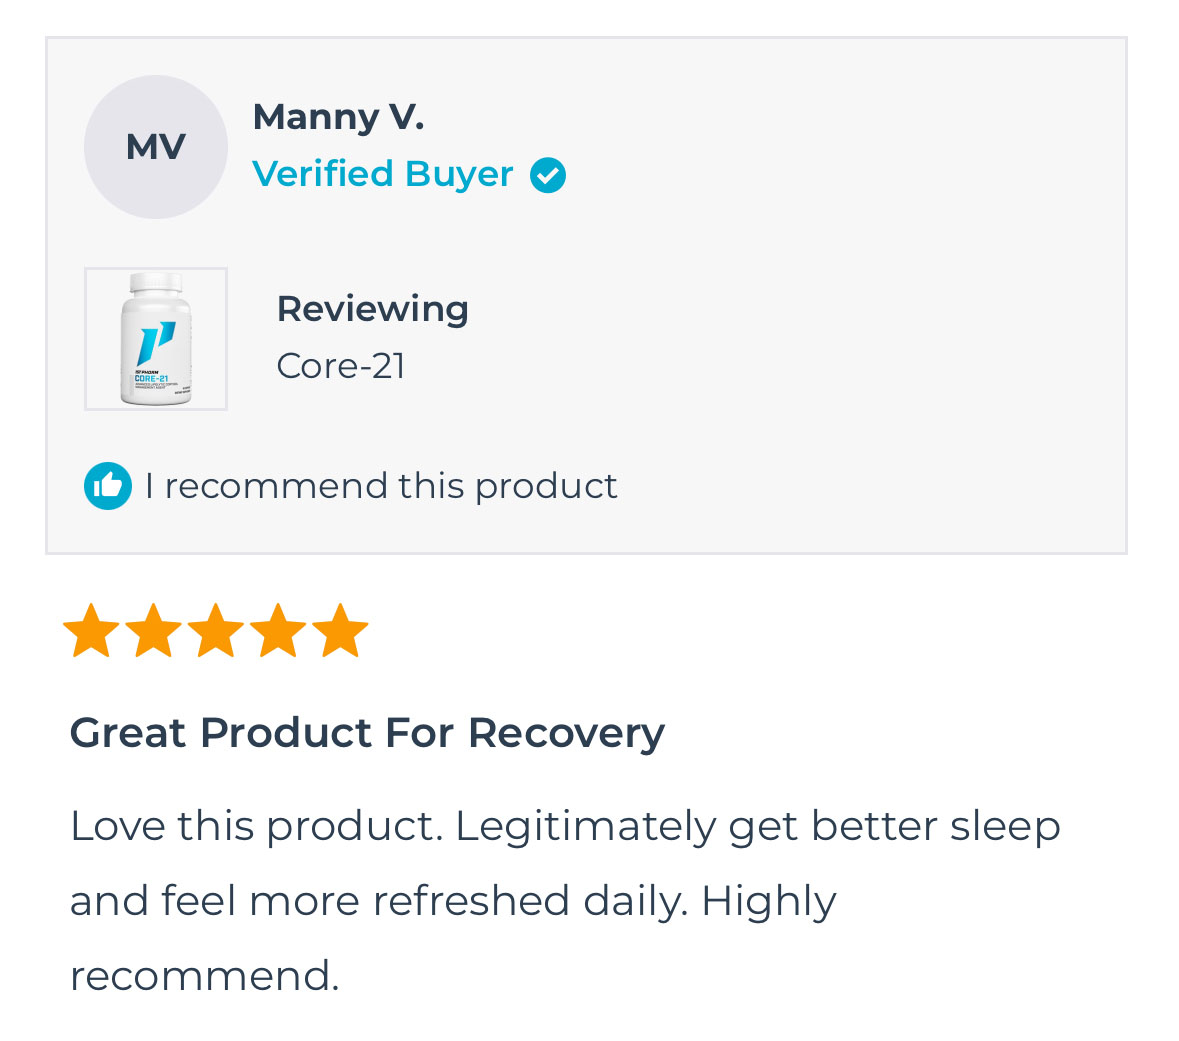Image resolution: width=1179 pixels, height=1041 pixels.
Task: Click the Reviewing heading
Action: 372,309
